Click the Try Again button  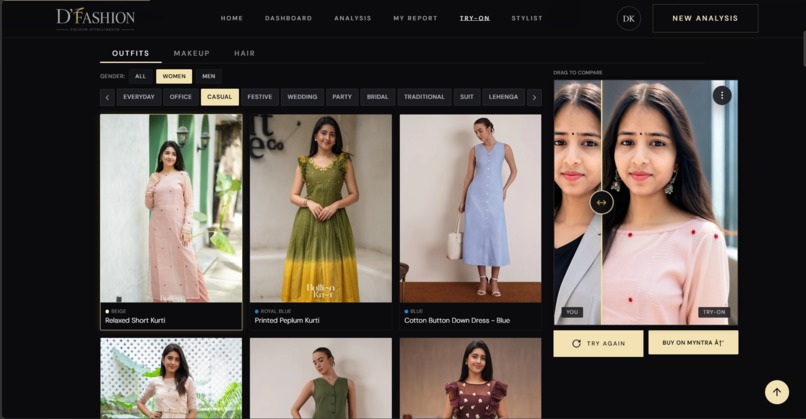pyautogui.click(x=598, y=343)
